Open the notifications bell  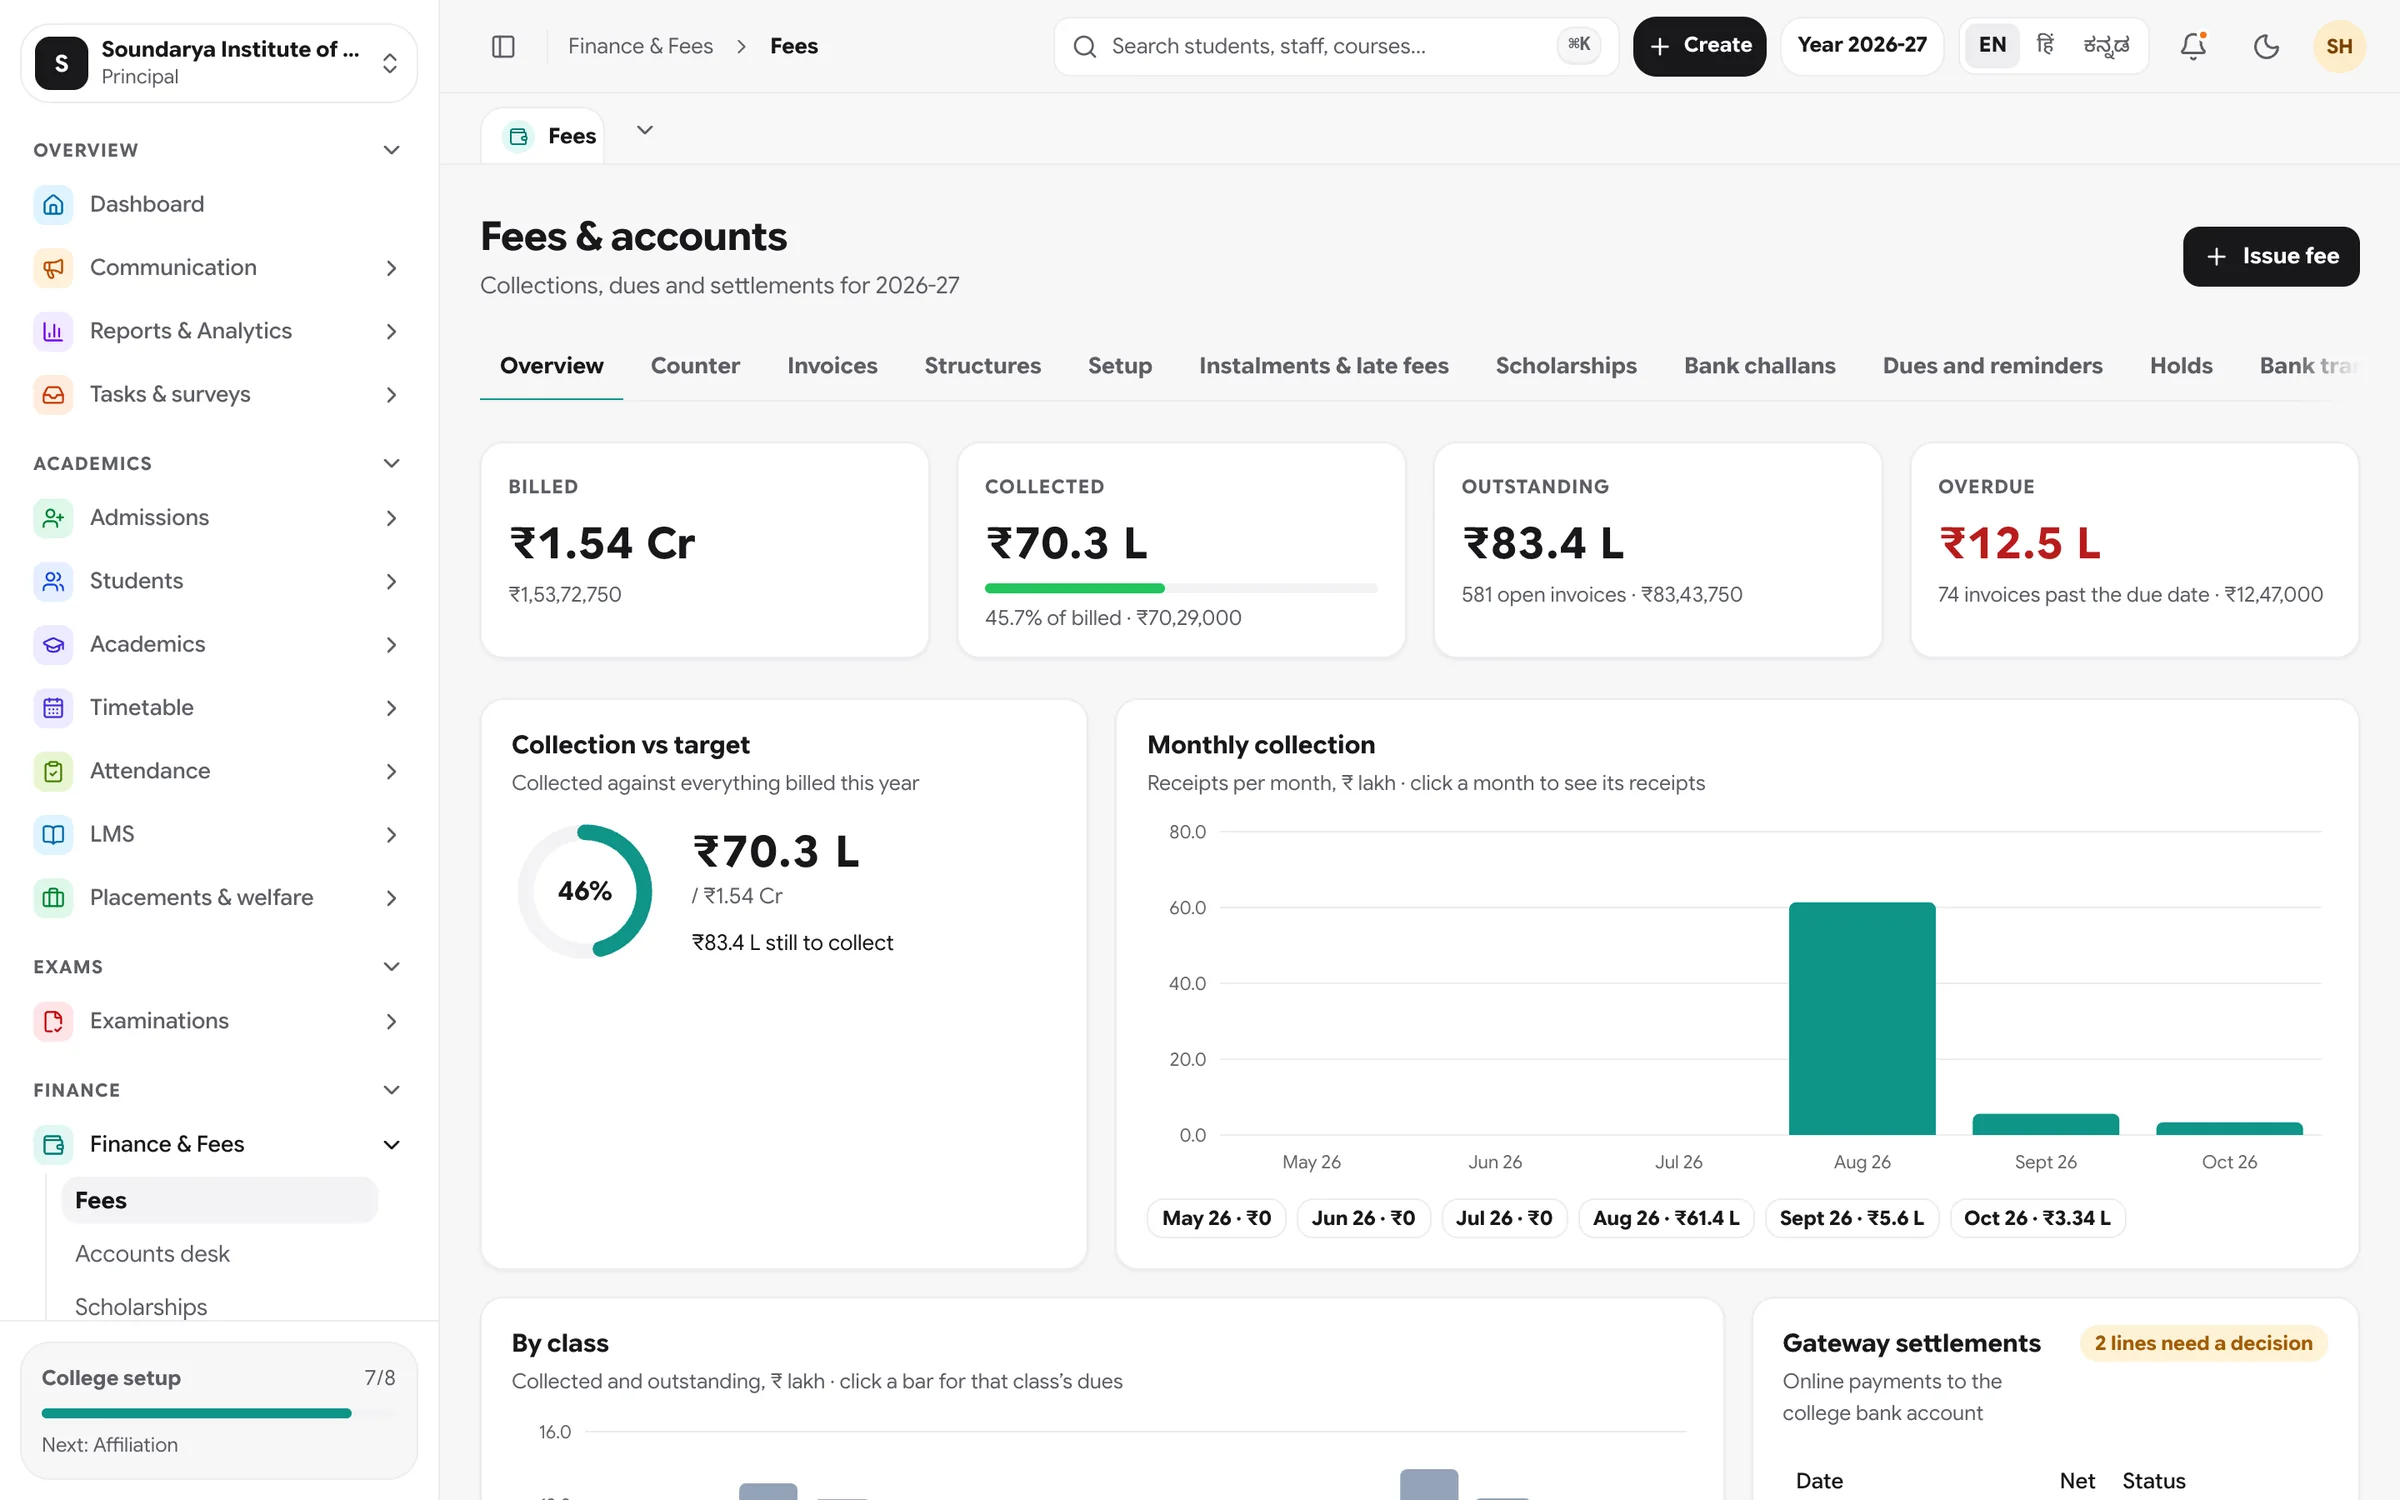coord(2193,46)
